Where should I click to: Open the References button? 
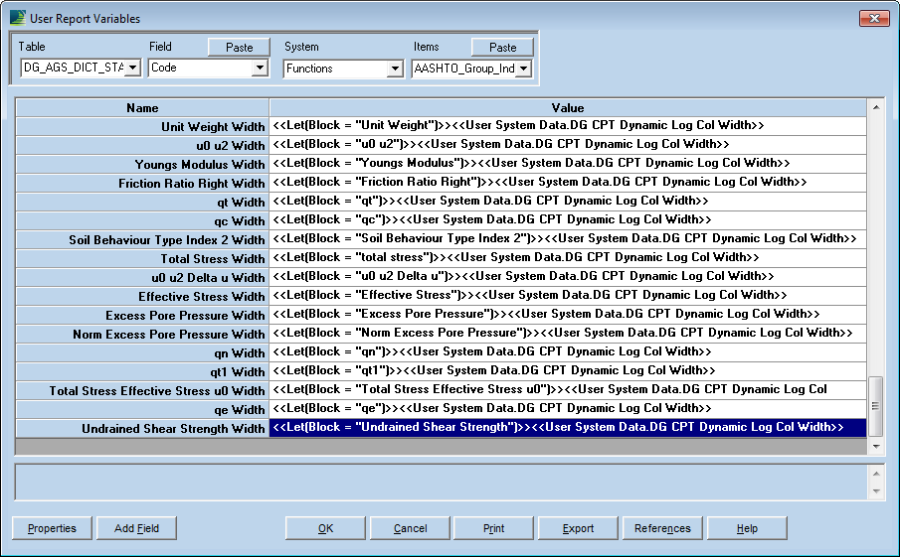(662, 528)
